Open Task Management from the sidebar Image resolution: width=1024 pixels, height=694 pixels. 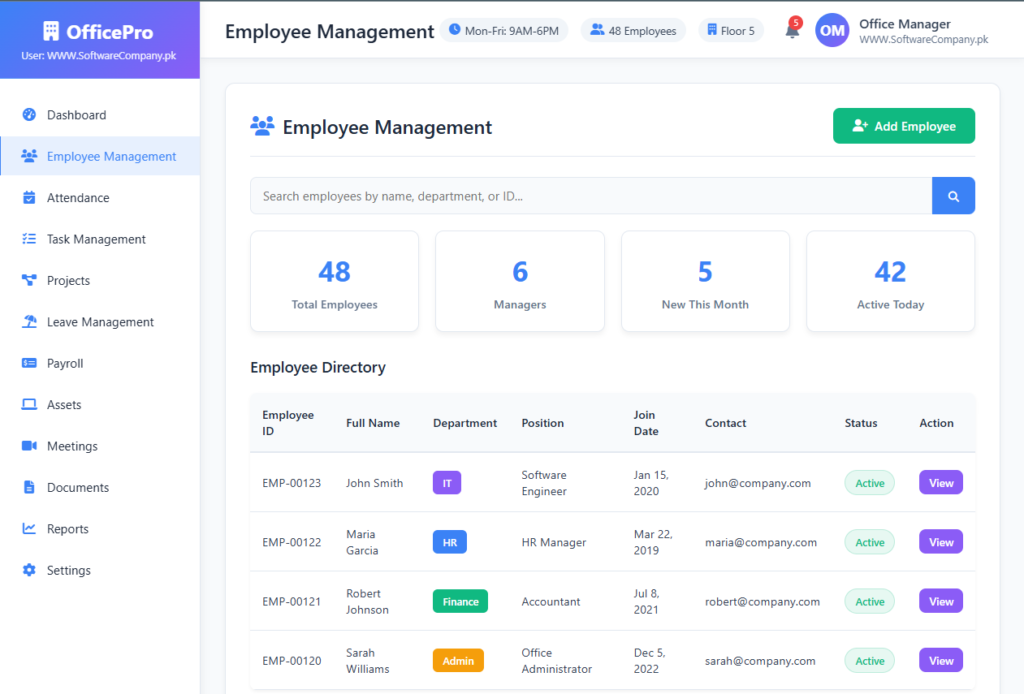pos(96,240)
